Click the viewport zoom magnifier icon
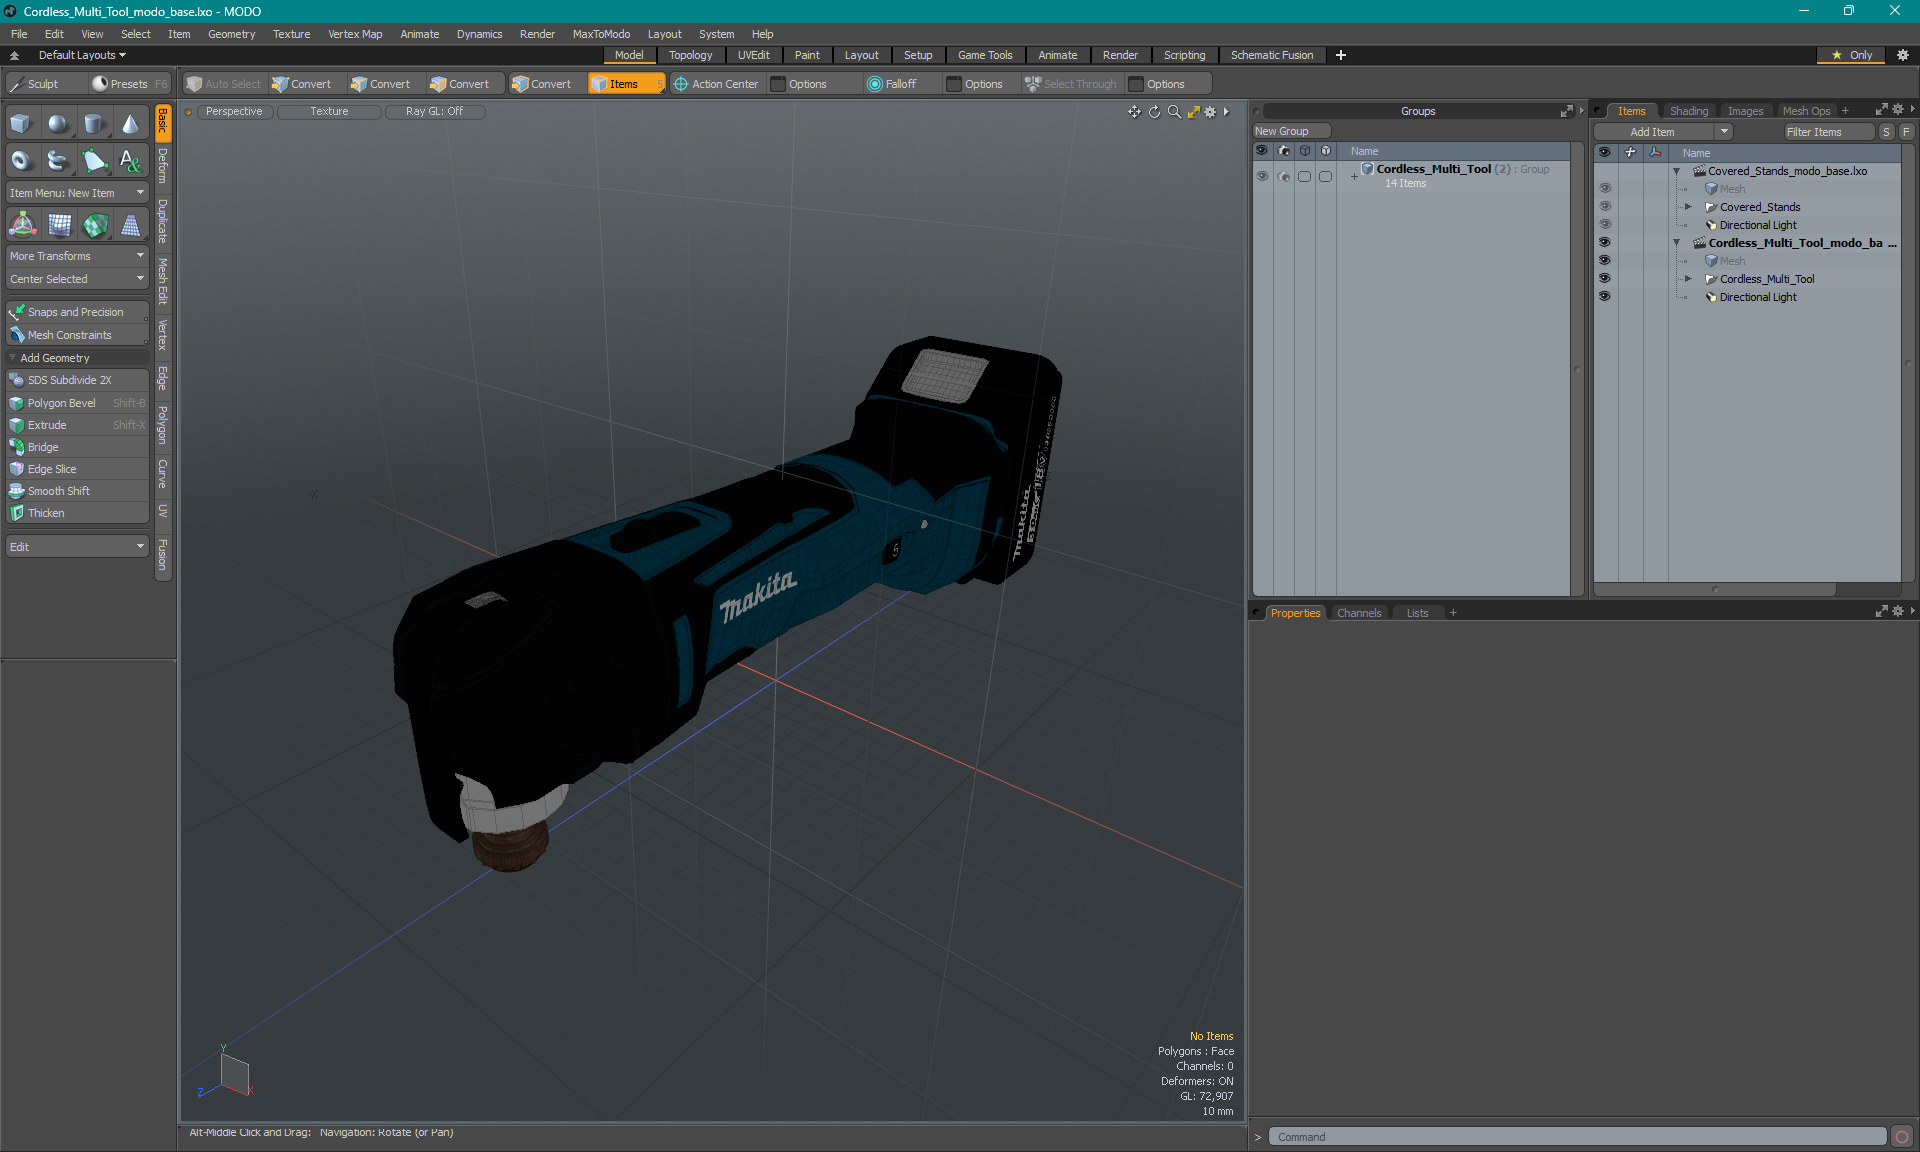Viewport: 1920px width, 1152px height. click(x=1174, y=112)
